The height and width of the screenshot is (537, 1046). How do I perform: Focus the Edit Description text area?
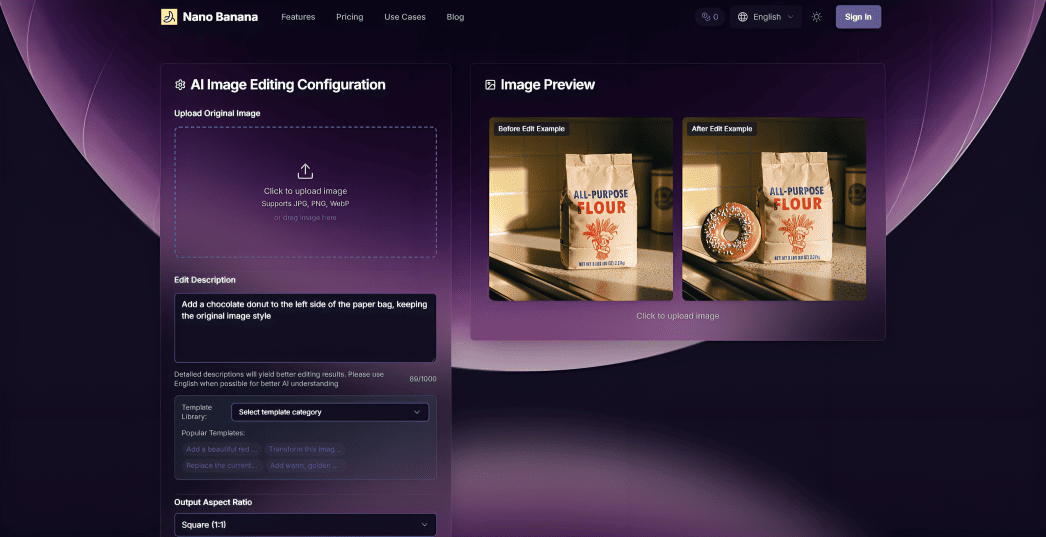[x=306, y=328]
